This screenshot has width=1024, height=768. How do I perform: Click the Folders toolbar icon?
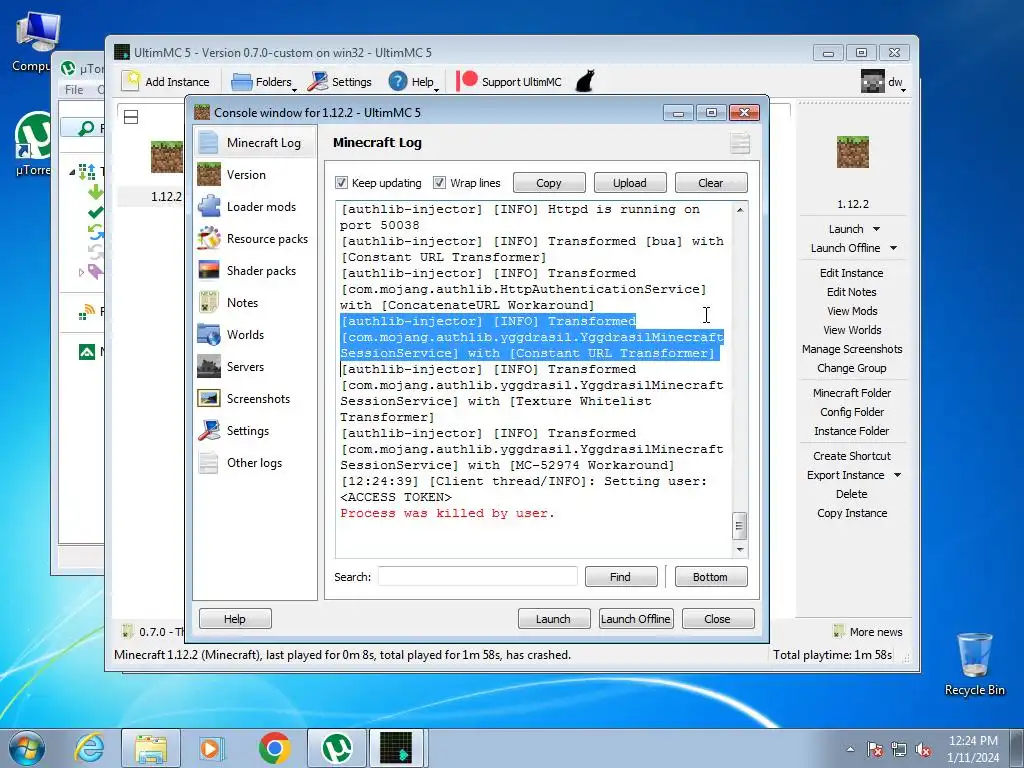coord(242,82)
